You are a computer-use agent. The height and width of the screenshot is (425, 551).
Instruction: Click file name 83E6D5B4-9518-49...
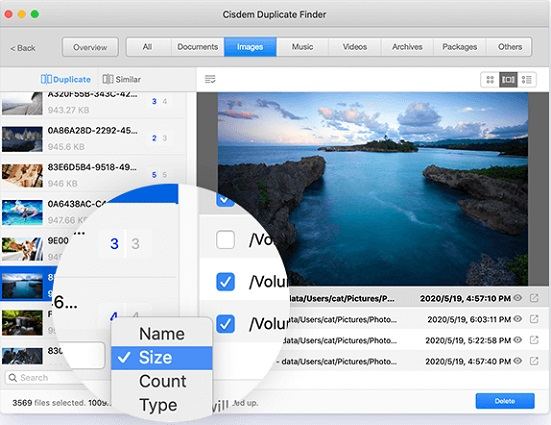tap(92, 167)
